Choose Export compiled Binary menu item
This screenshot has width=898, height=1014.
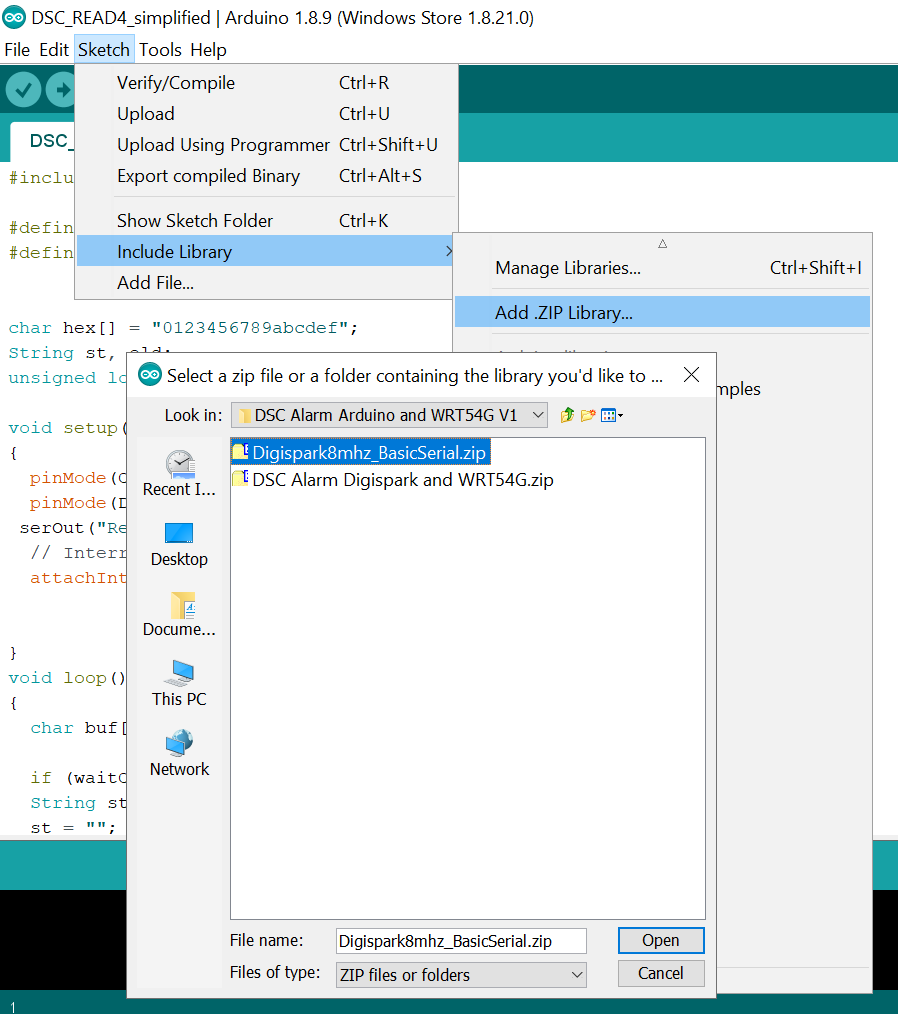[266, 176]
